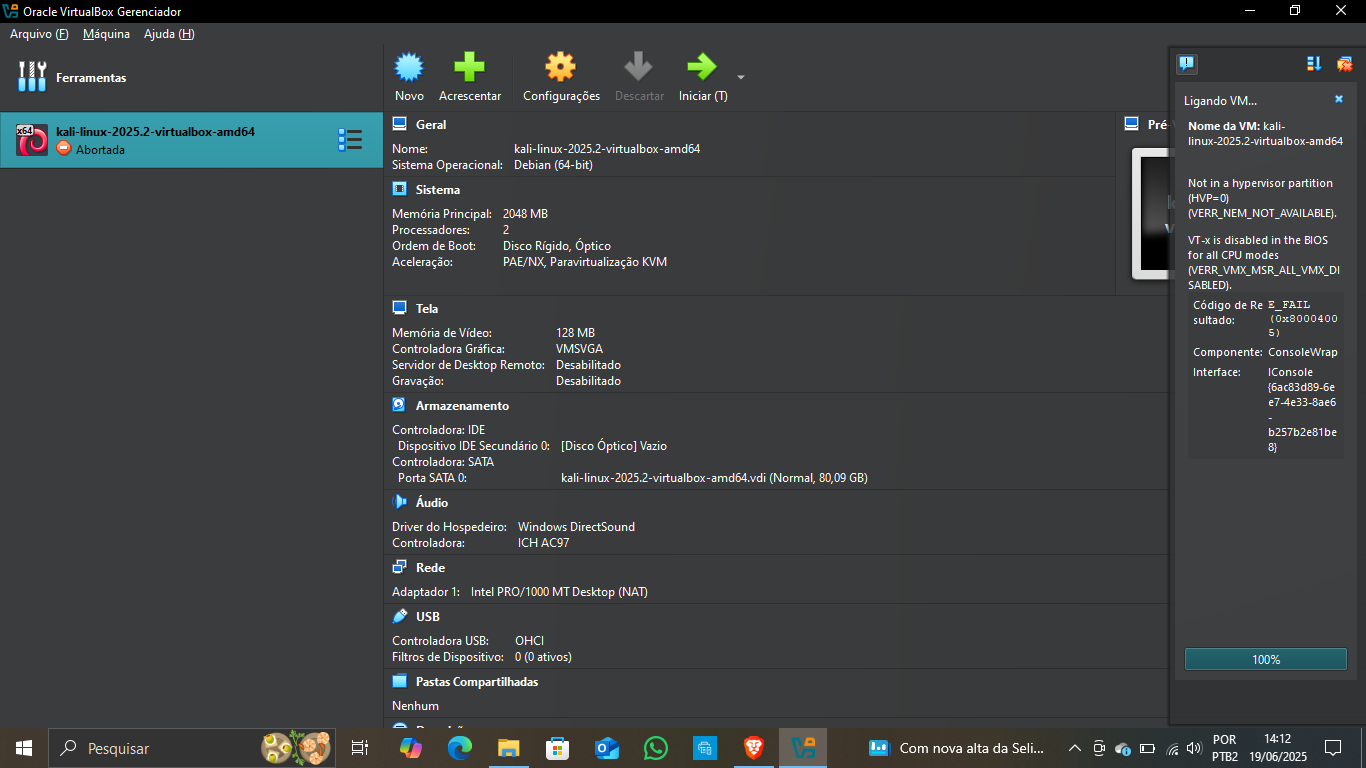Click the Áudio section header
The height and width of the screenshot is (768, 1366).
(x=432, y=503)
